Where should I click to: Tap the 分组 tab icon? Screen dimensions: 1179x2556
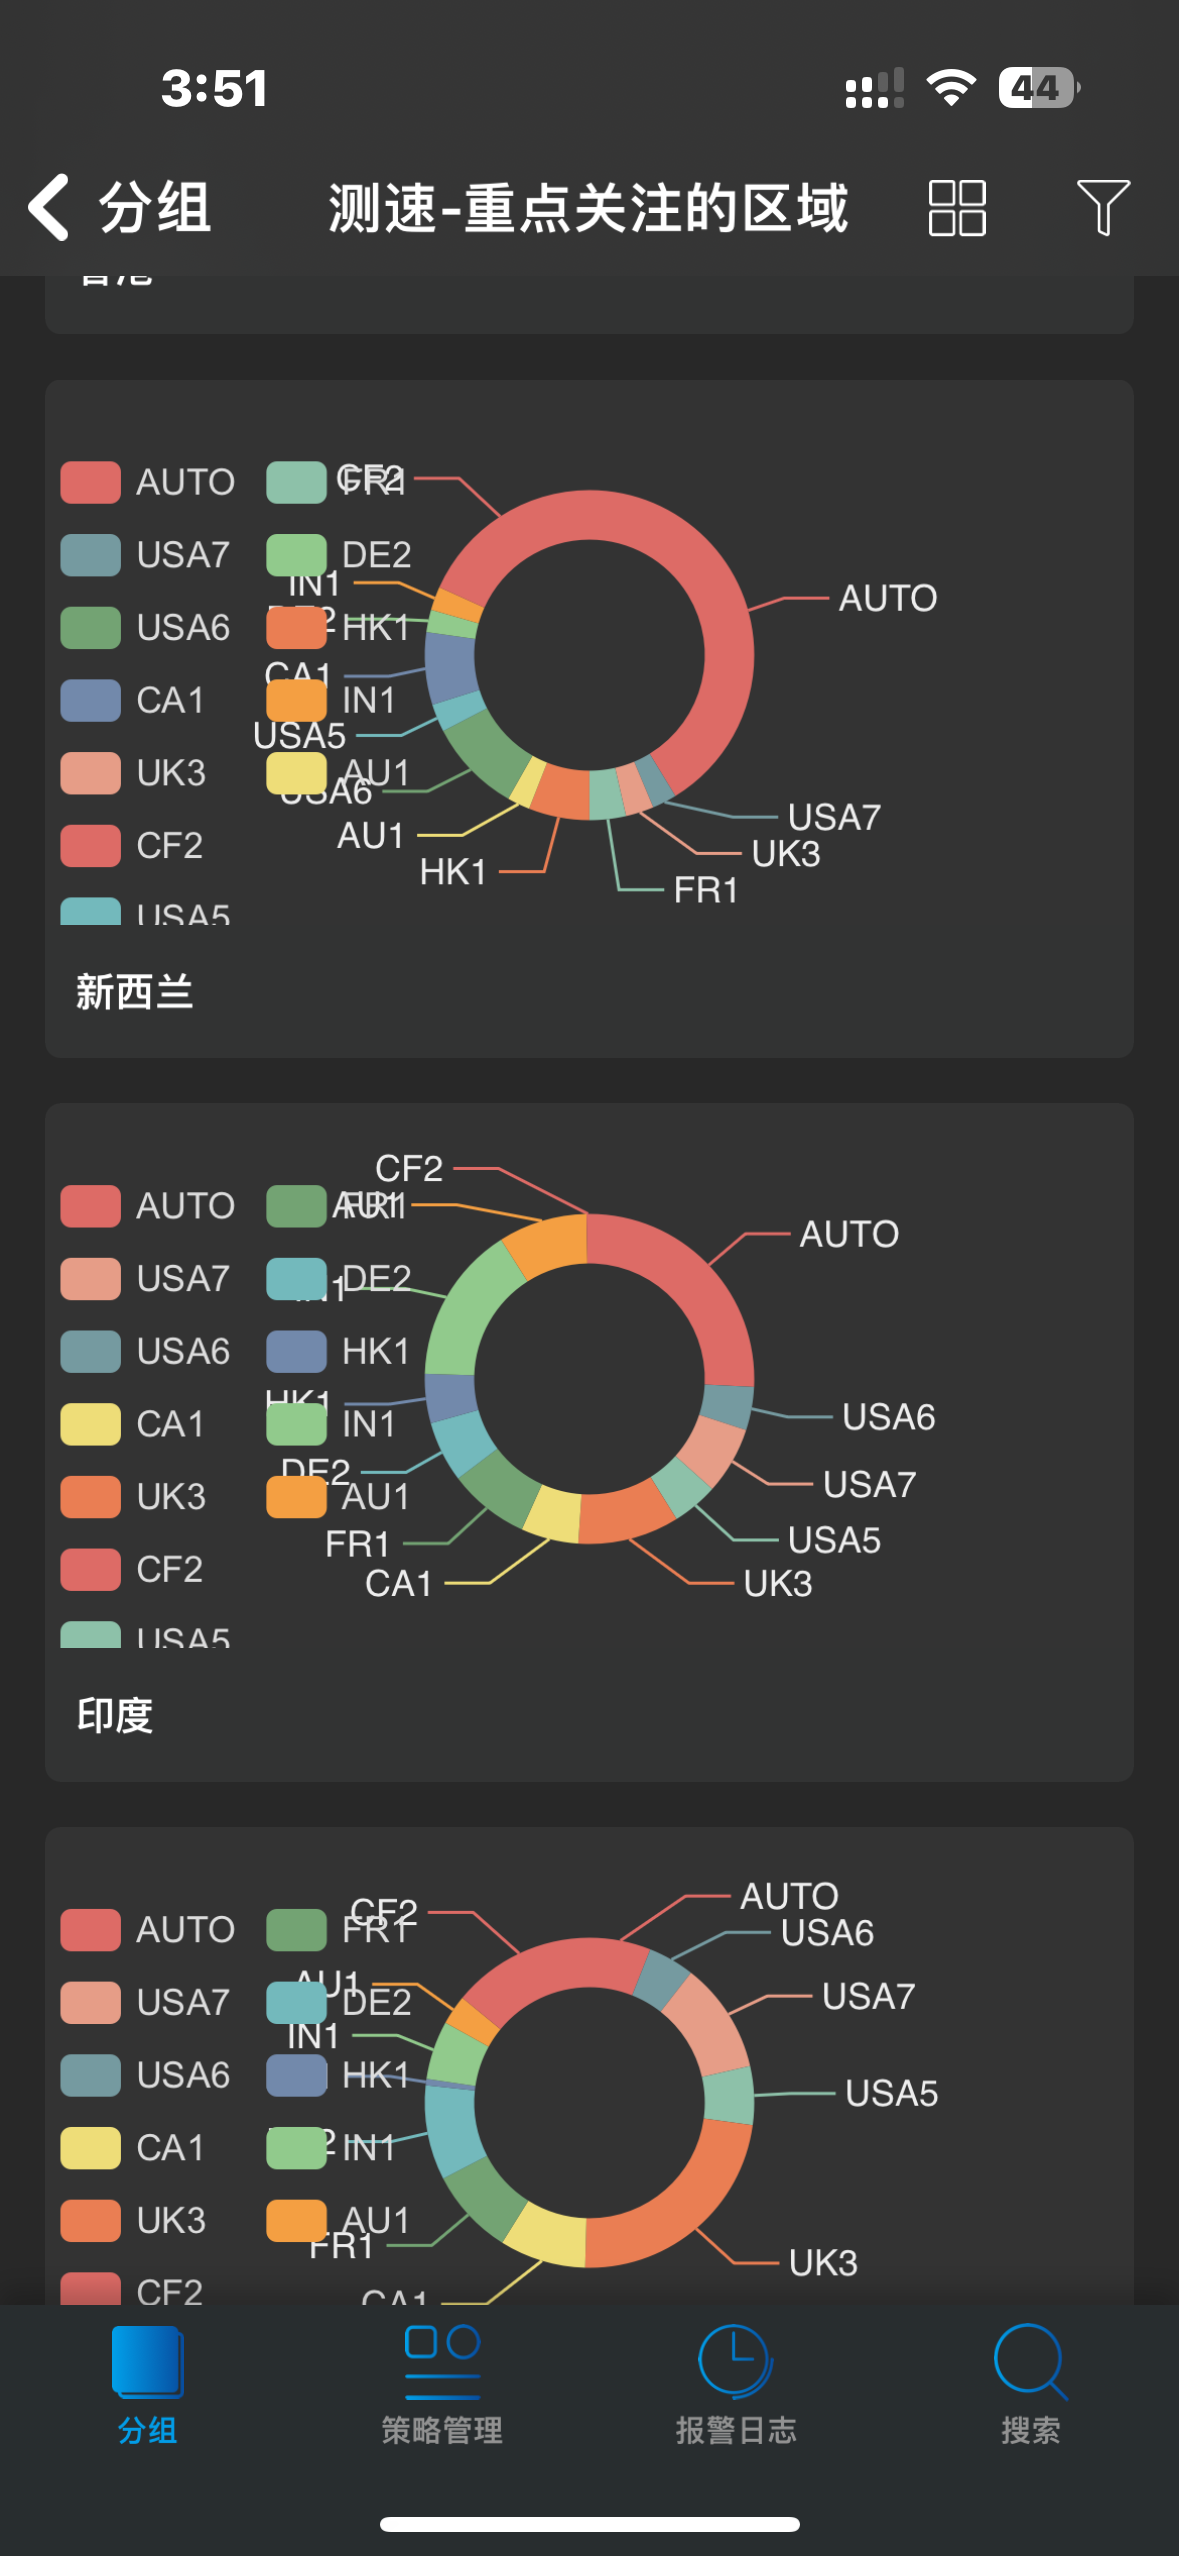click(147, 2362)
